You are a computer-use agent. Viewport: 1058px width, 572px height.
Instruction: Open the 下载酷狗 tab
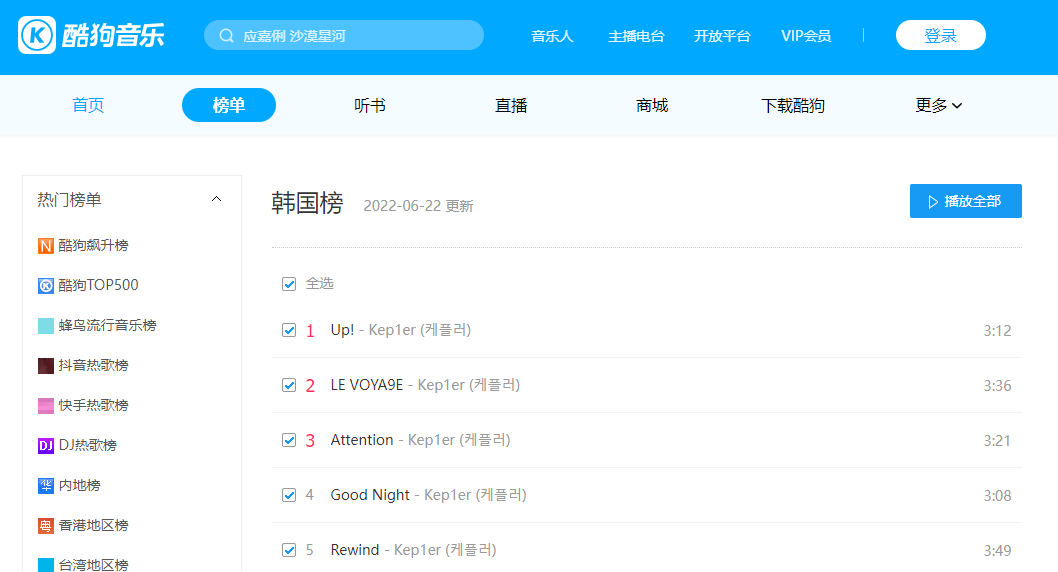click(x=793, y=105)
